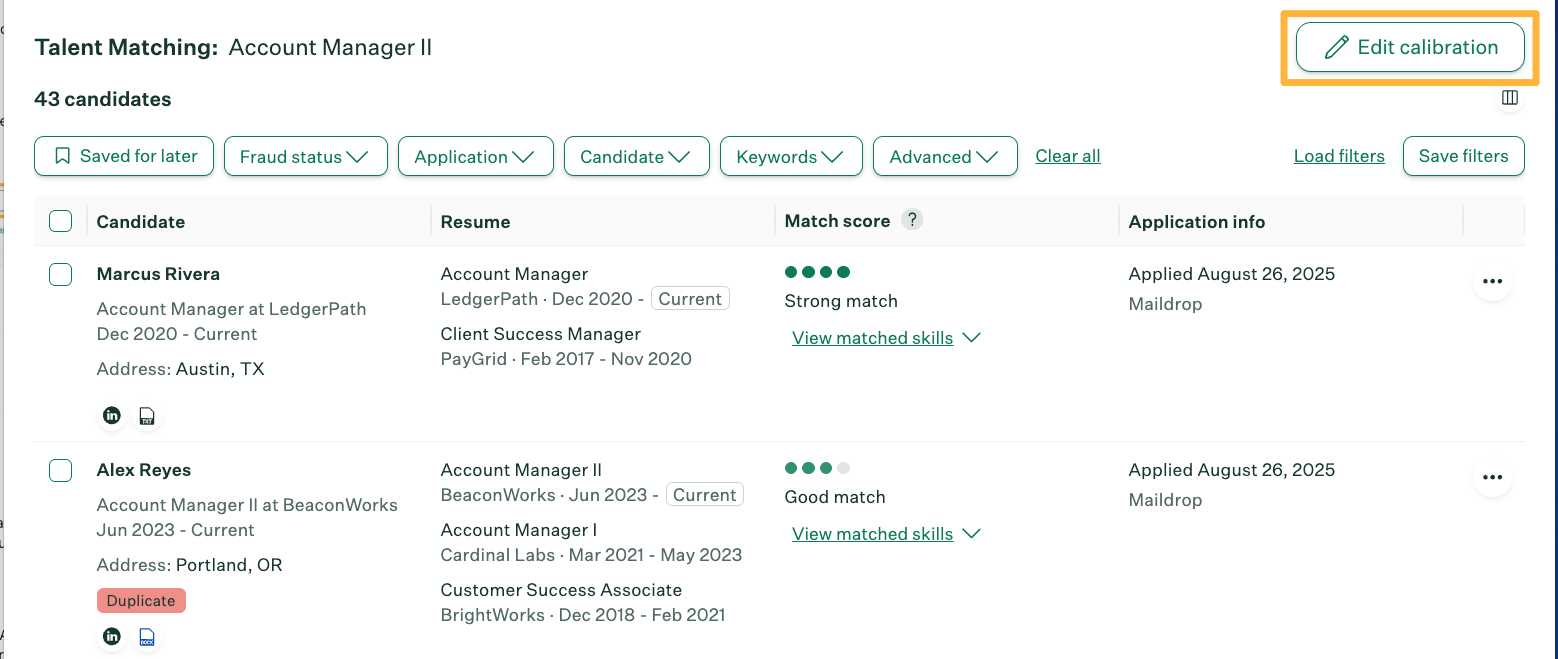Open Alex Reyes's LinkedIn profile icon
1558x659 pixels.
(111, 636)
